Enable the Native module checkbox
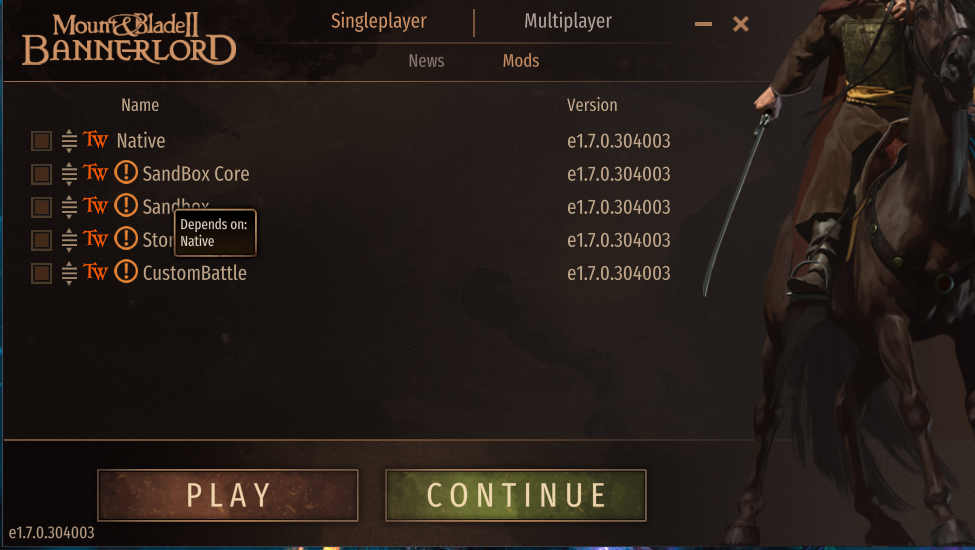The width and height of the screenshot is (975, 550). point(42,140)
